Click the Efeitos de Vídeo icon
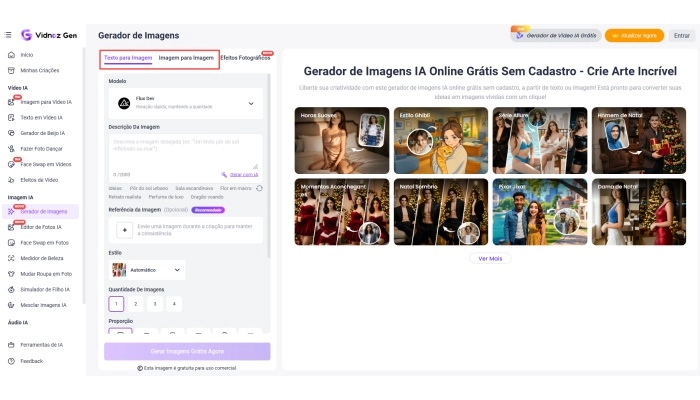This screenshot has width=700, height=400. coord(11,180)
